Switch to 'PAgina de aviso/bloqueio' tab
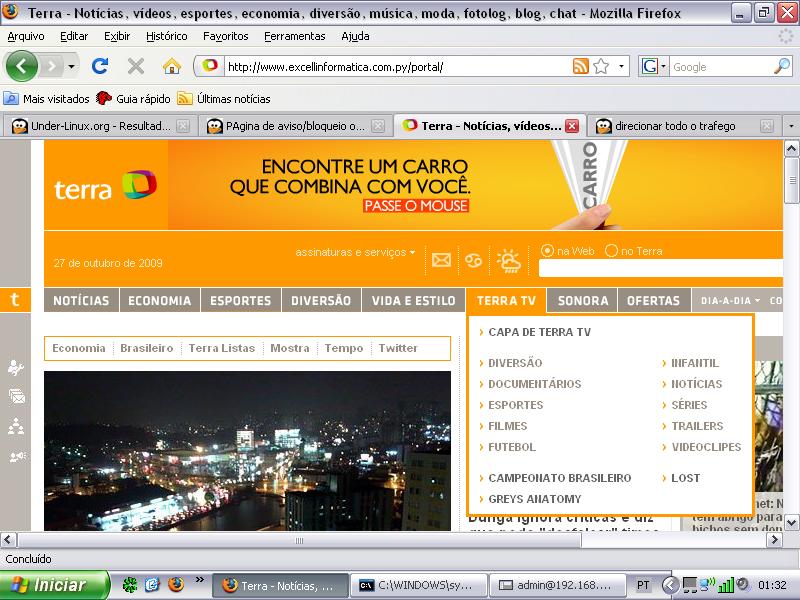Viewport: 800px width, 600px height. (293, 126)
